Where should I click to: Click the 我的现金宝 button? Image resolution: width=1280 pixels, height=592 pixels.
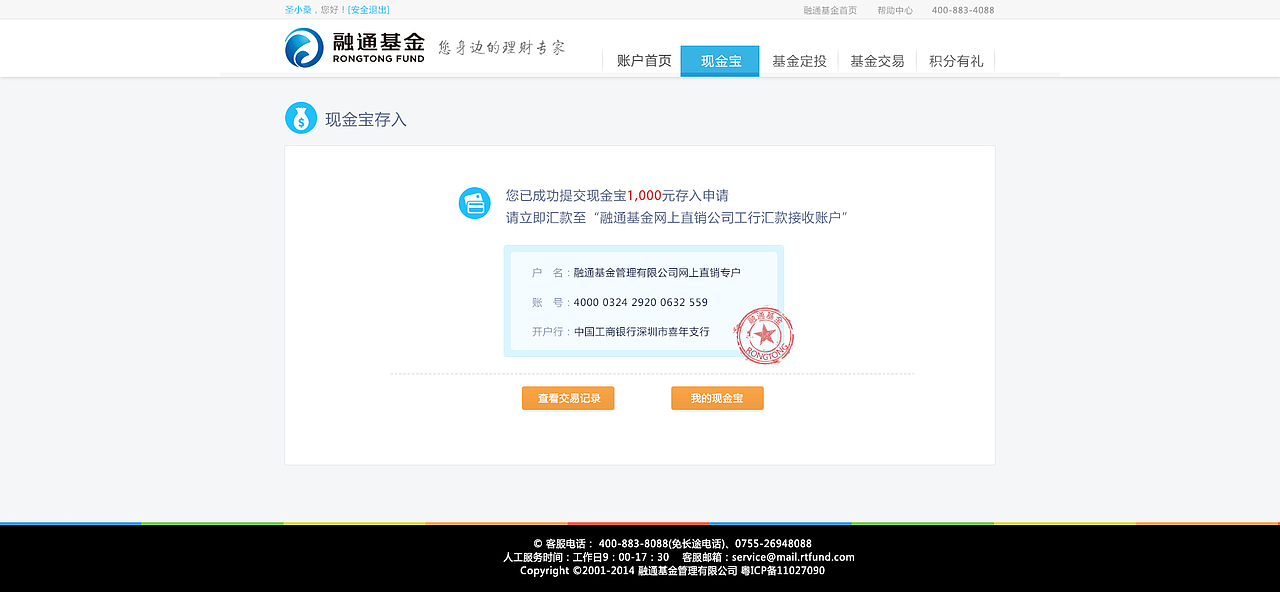pyautogui.click(x=716, y=397)
